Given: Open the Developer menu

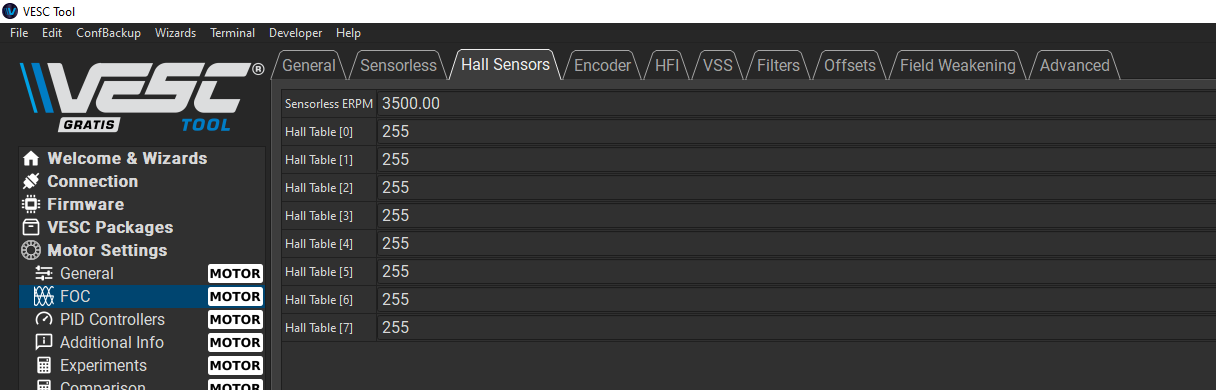Looking at the screenshot, I should point(296,33).
